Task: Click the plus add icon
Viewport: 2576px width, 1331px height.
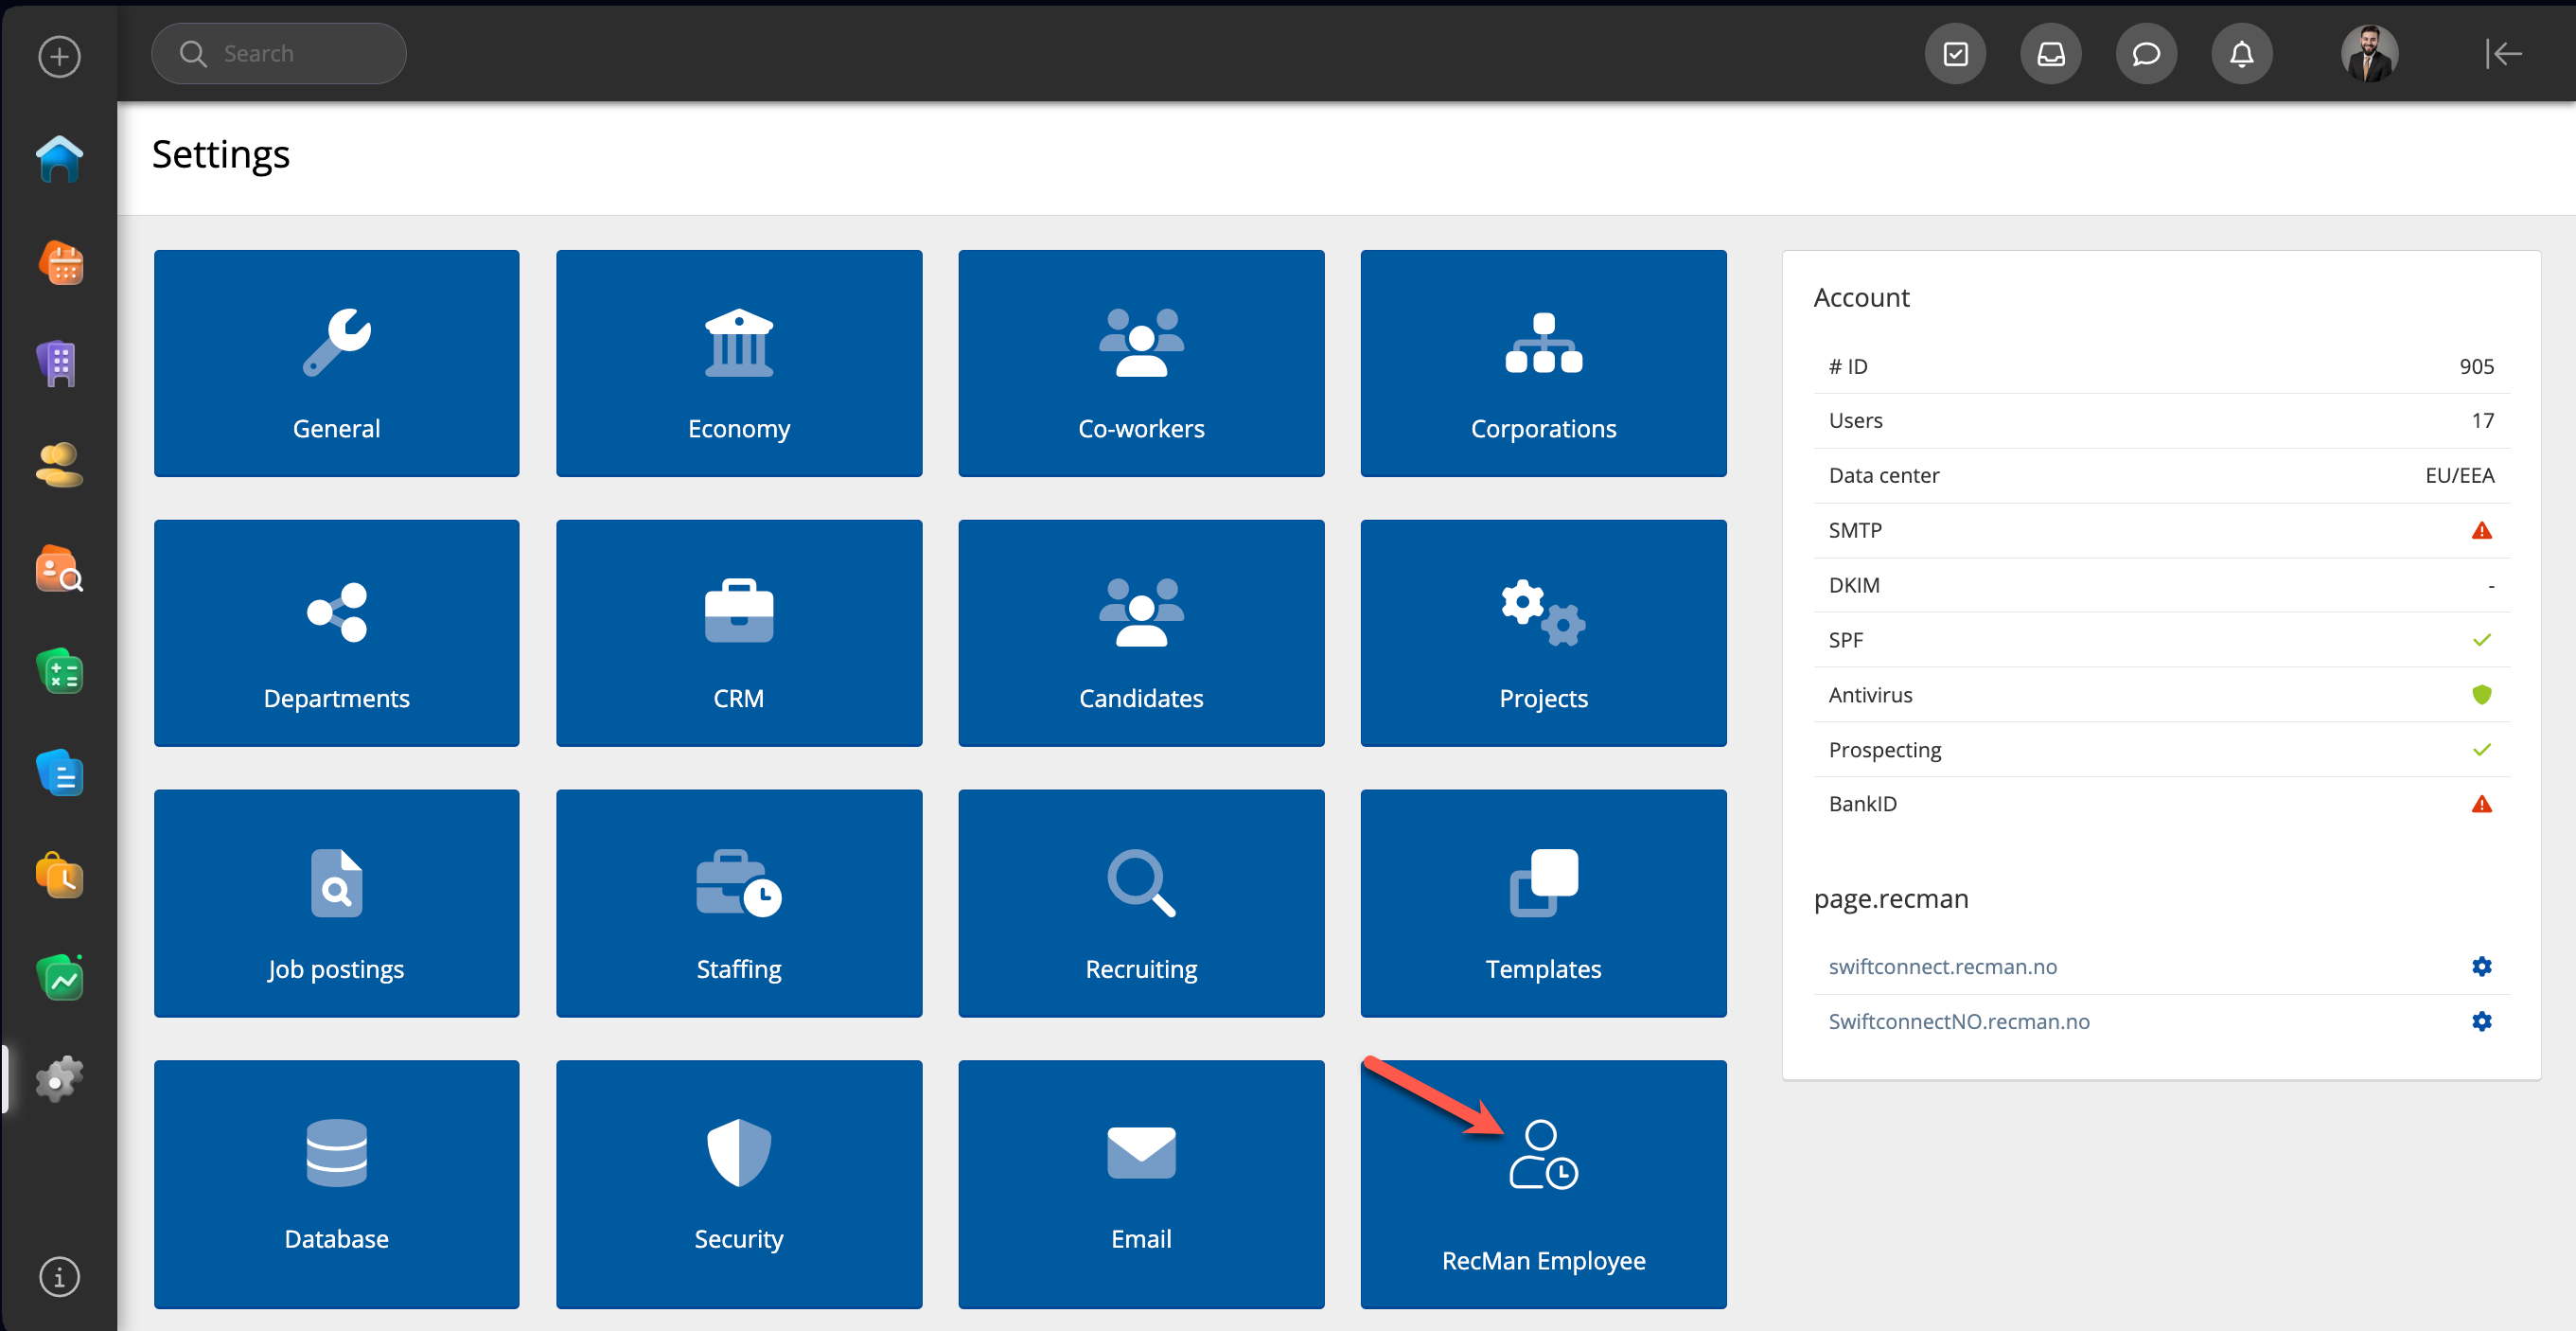Action: click(59, 56)
